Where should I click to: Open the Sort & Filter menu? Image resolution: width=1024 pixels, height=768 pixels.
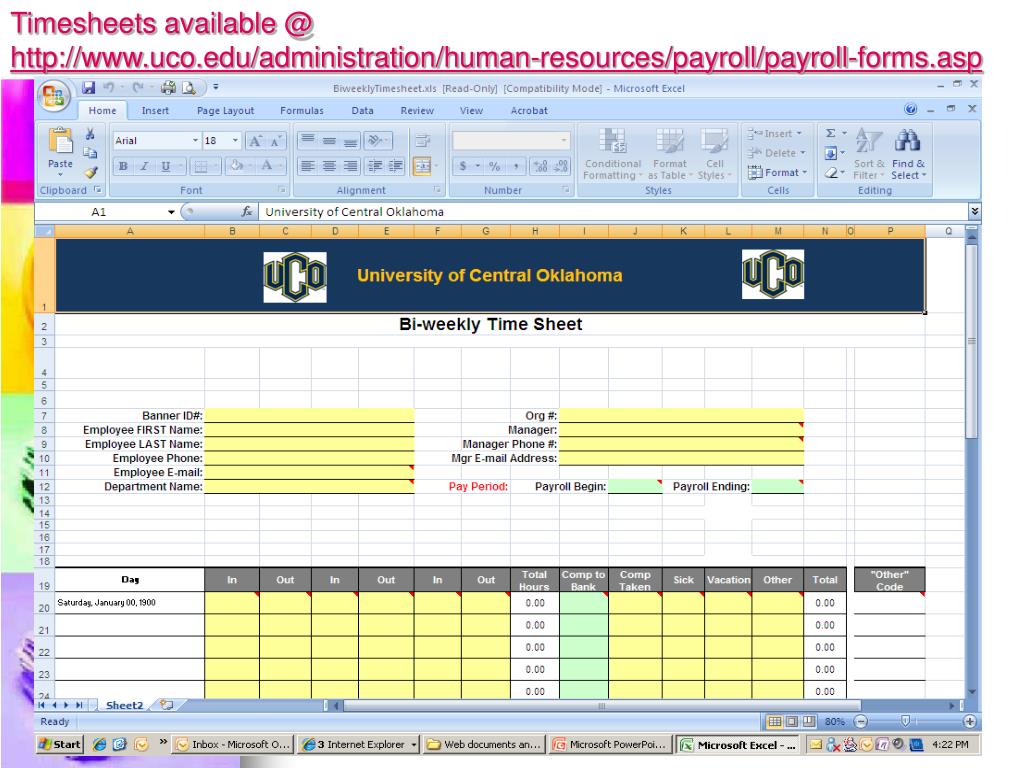click(x=869, y=154)
